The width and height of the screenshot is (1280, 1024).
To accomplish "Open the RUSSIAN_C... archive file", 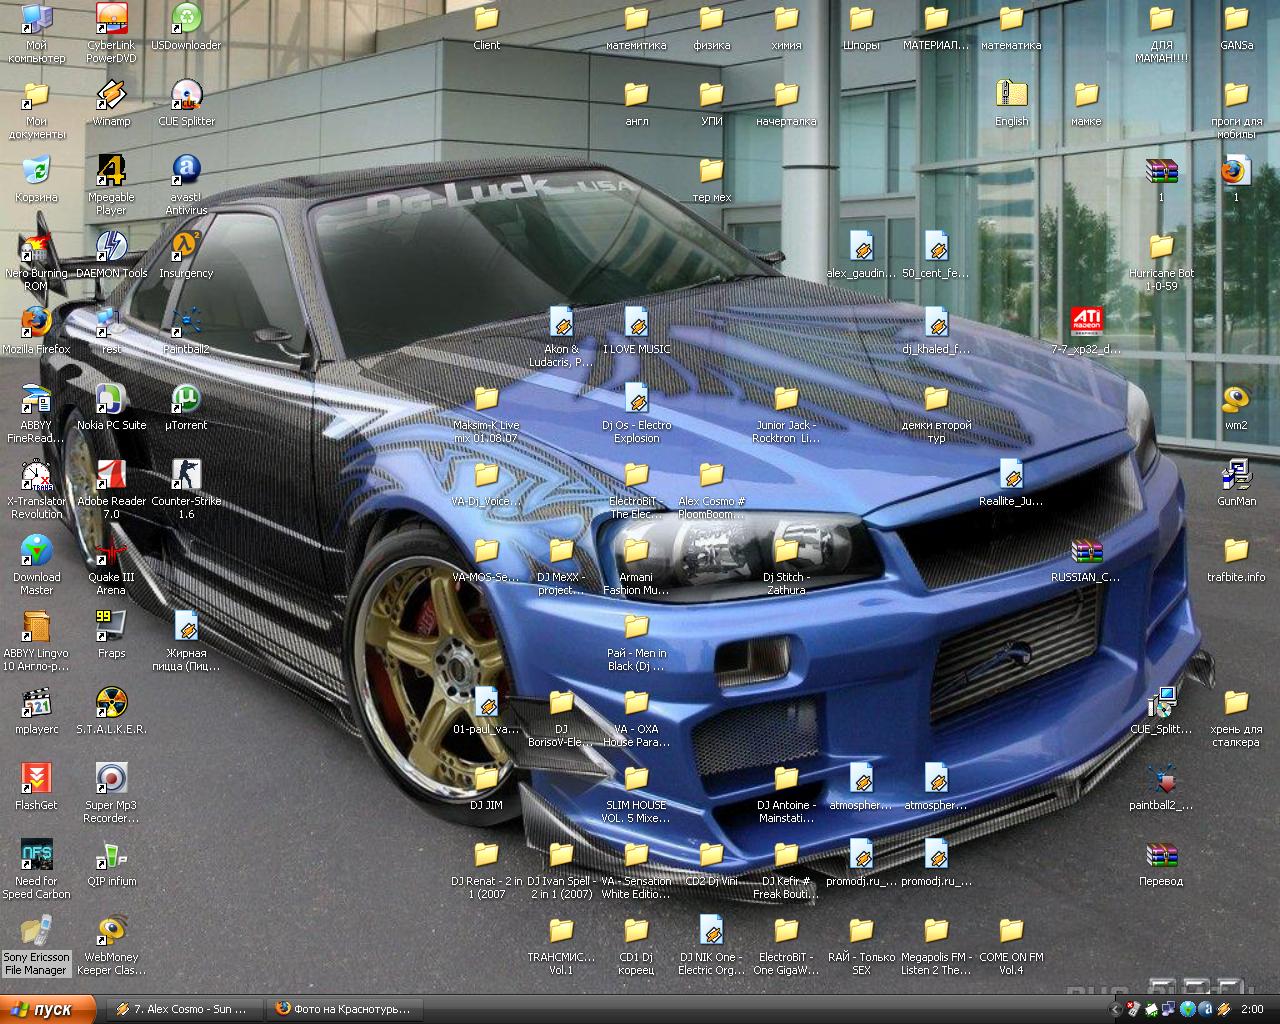I will click(1086, 559).
